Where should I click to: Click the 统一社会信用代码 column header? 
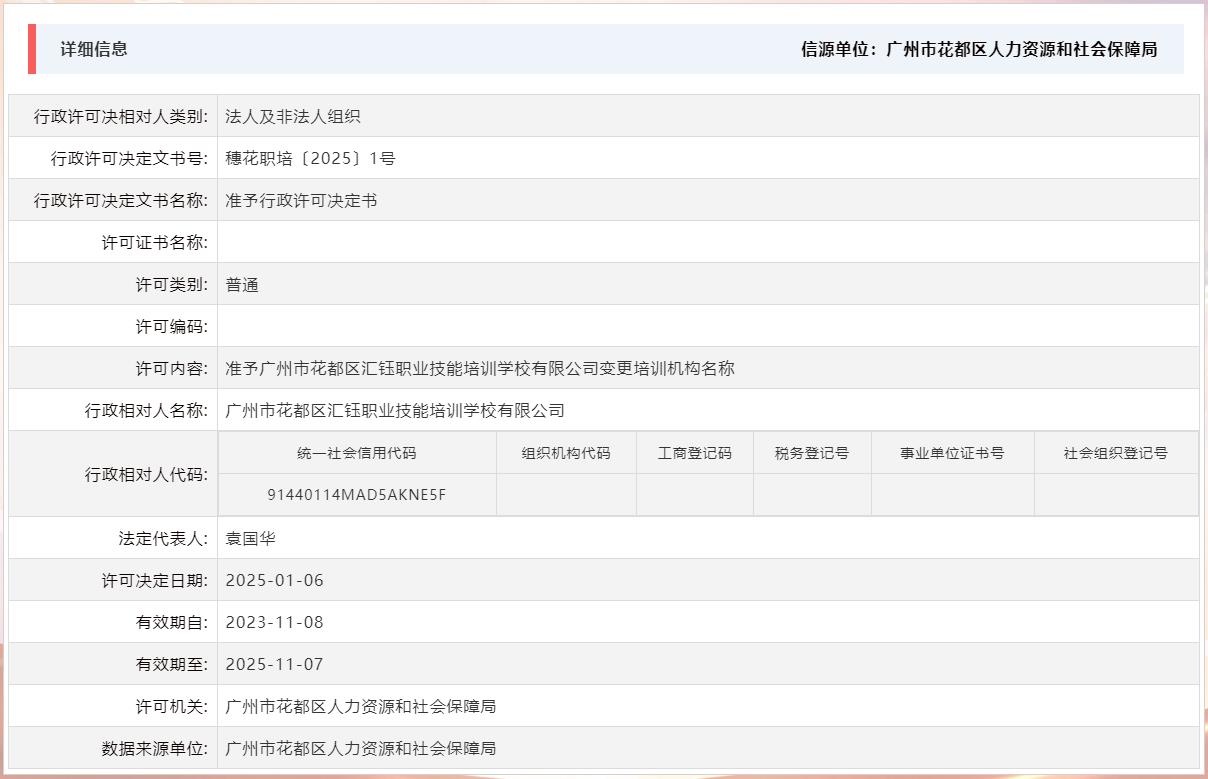click(x=357, y=452)
